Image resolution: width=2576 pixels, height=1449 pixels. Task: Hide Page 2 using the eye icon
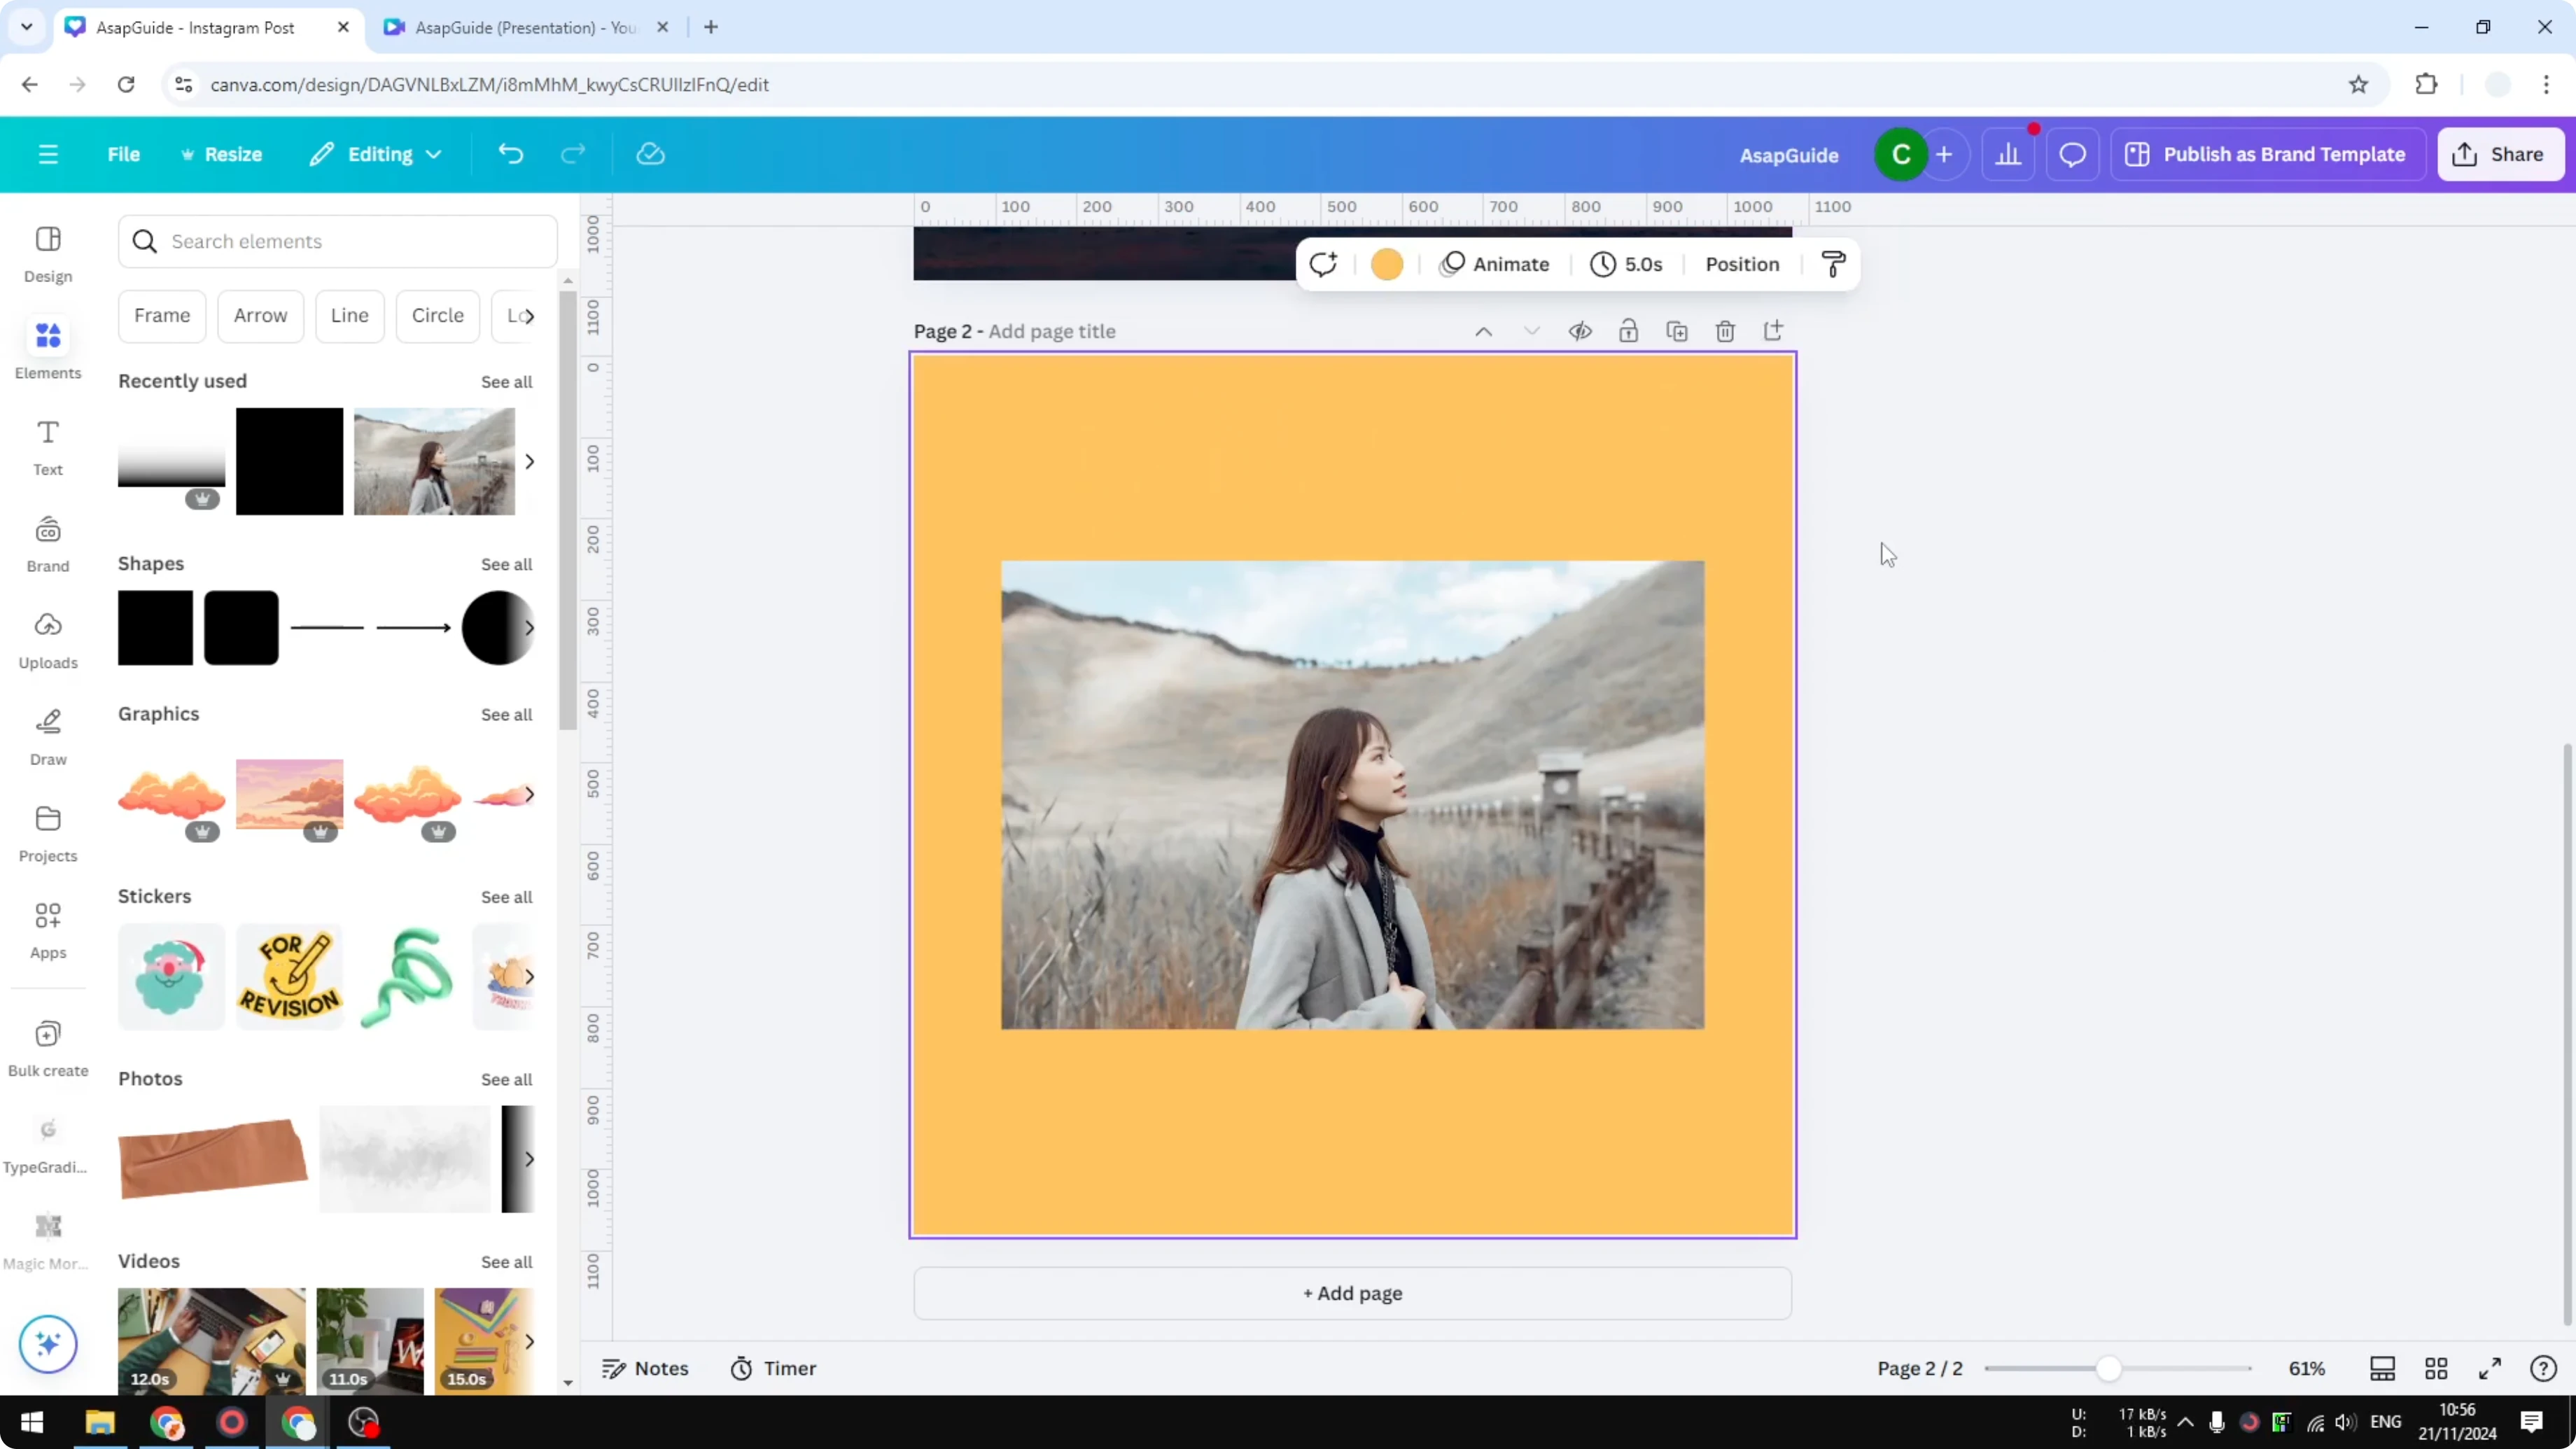tap(1580, 330)
